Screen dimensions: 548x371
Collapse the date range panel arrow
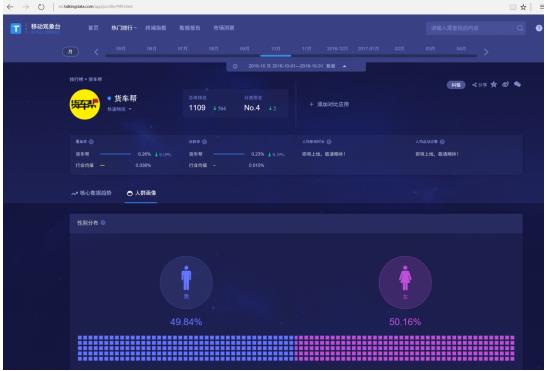click(x=345, y=66)
